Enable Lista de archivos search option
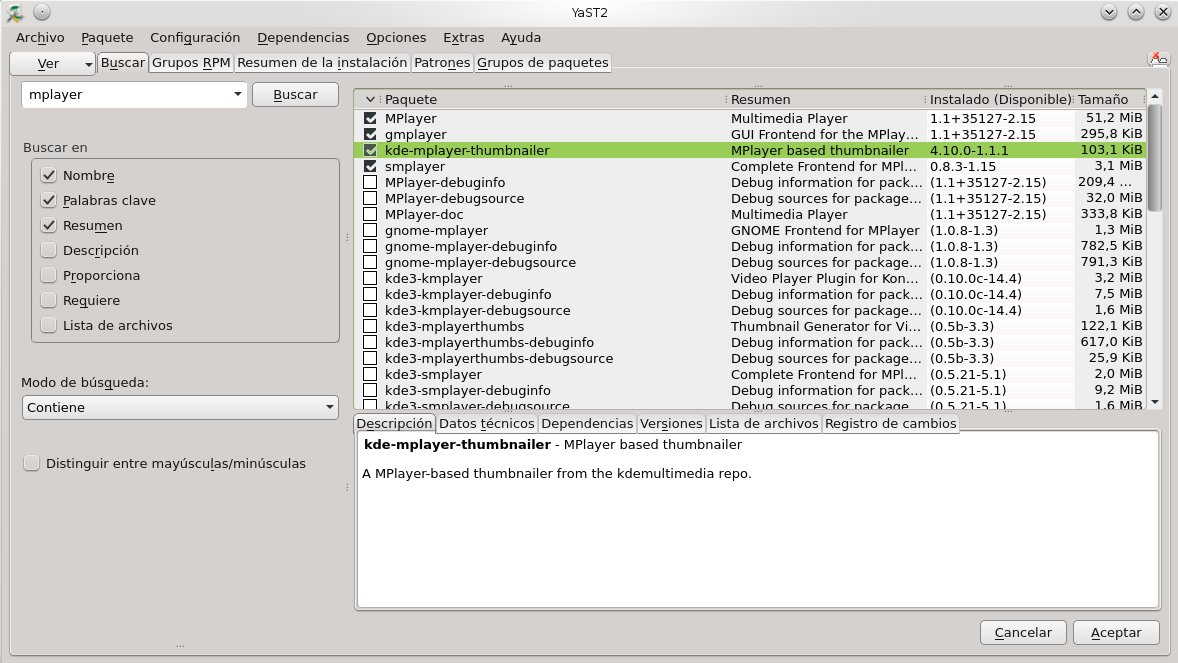Screen dimensions: 1178x663 click(x=49, y=325)
